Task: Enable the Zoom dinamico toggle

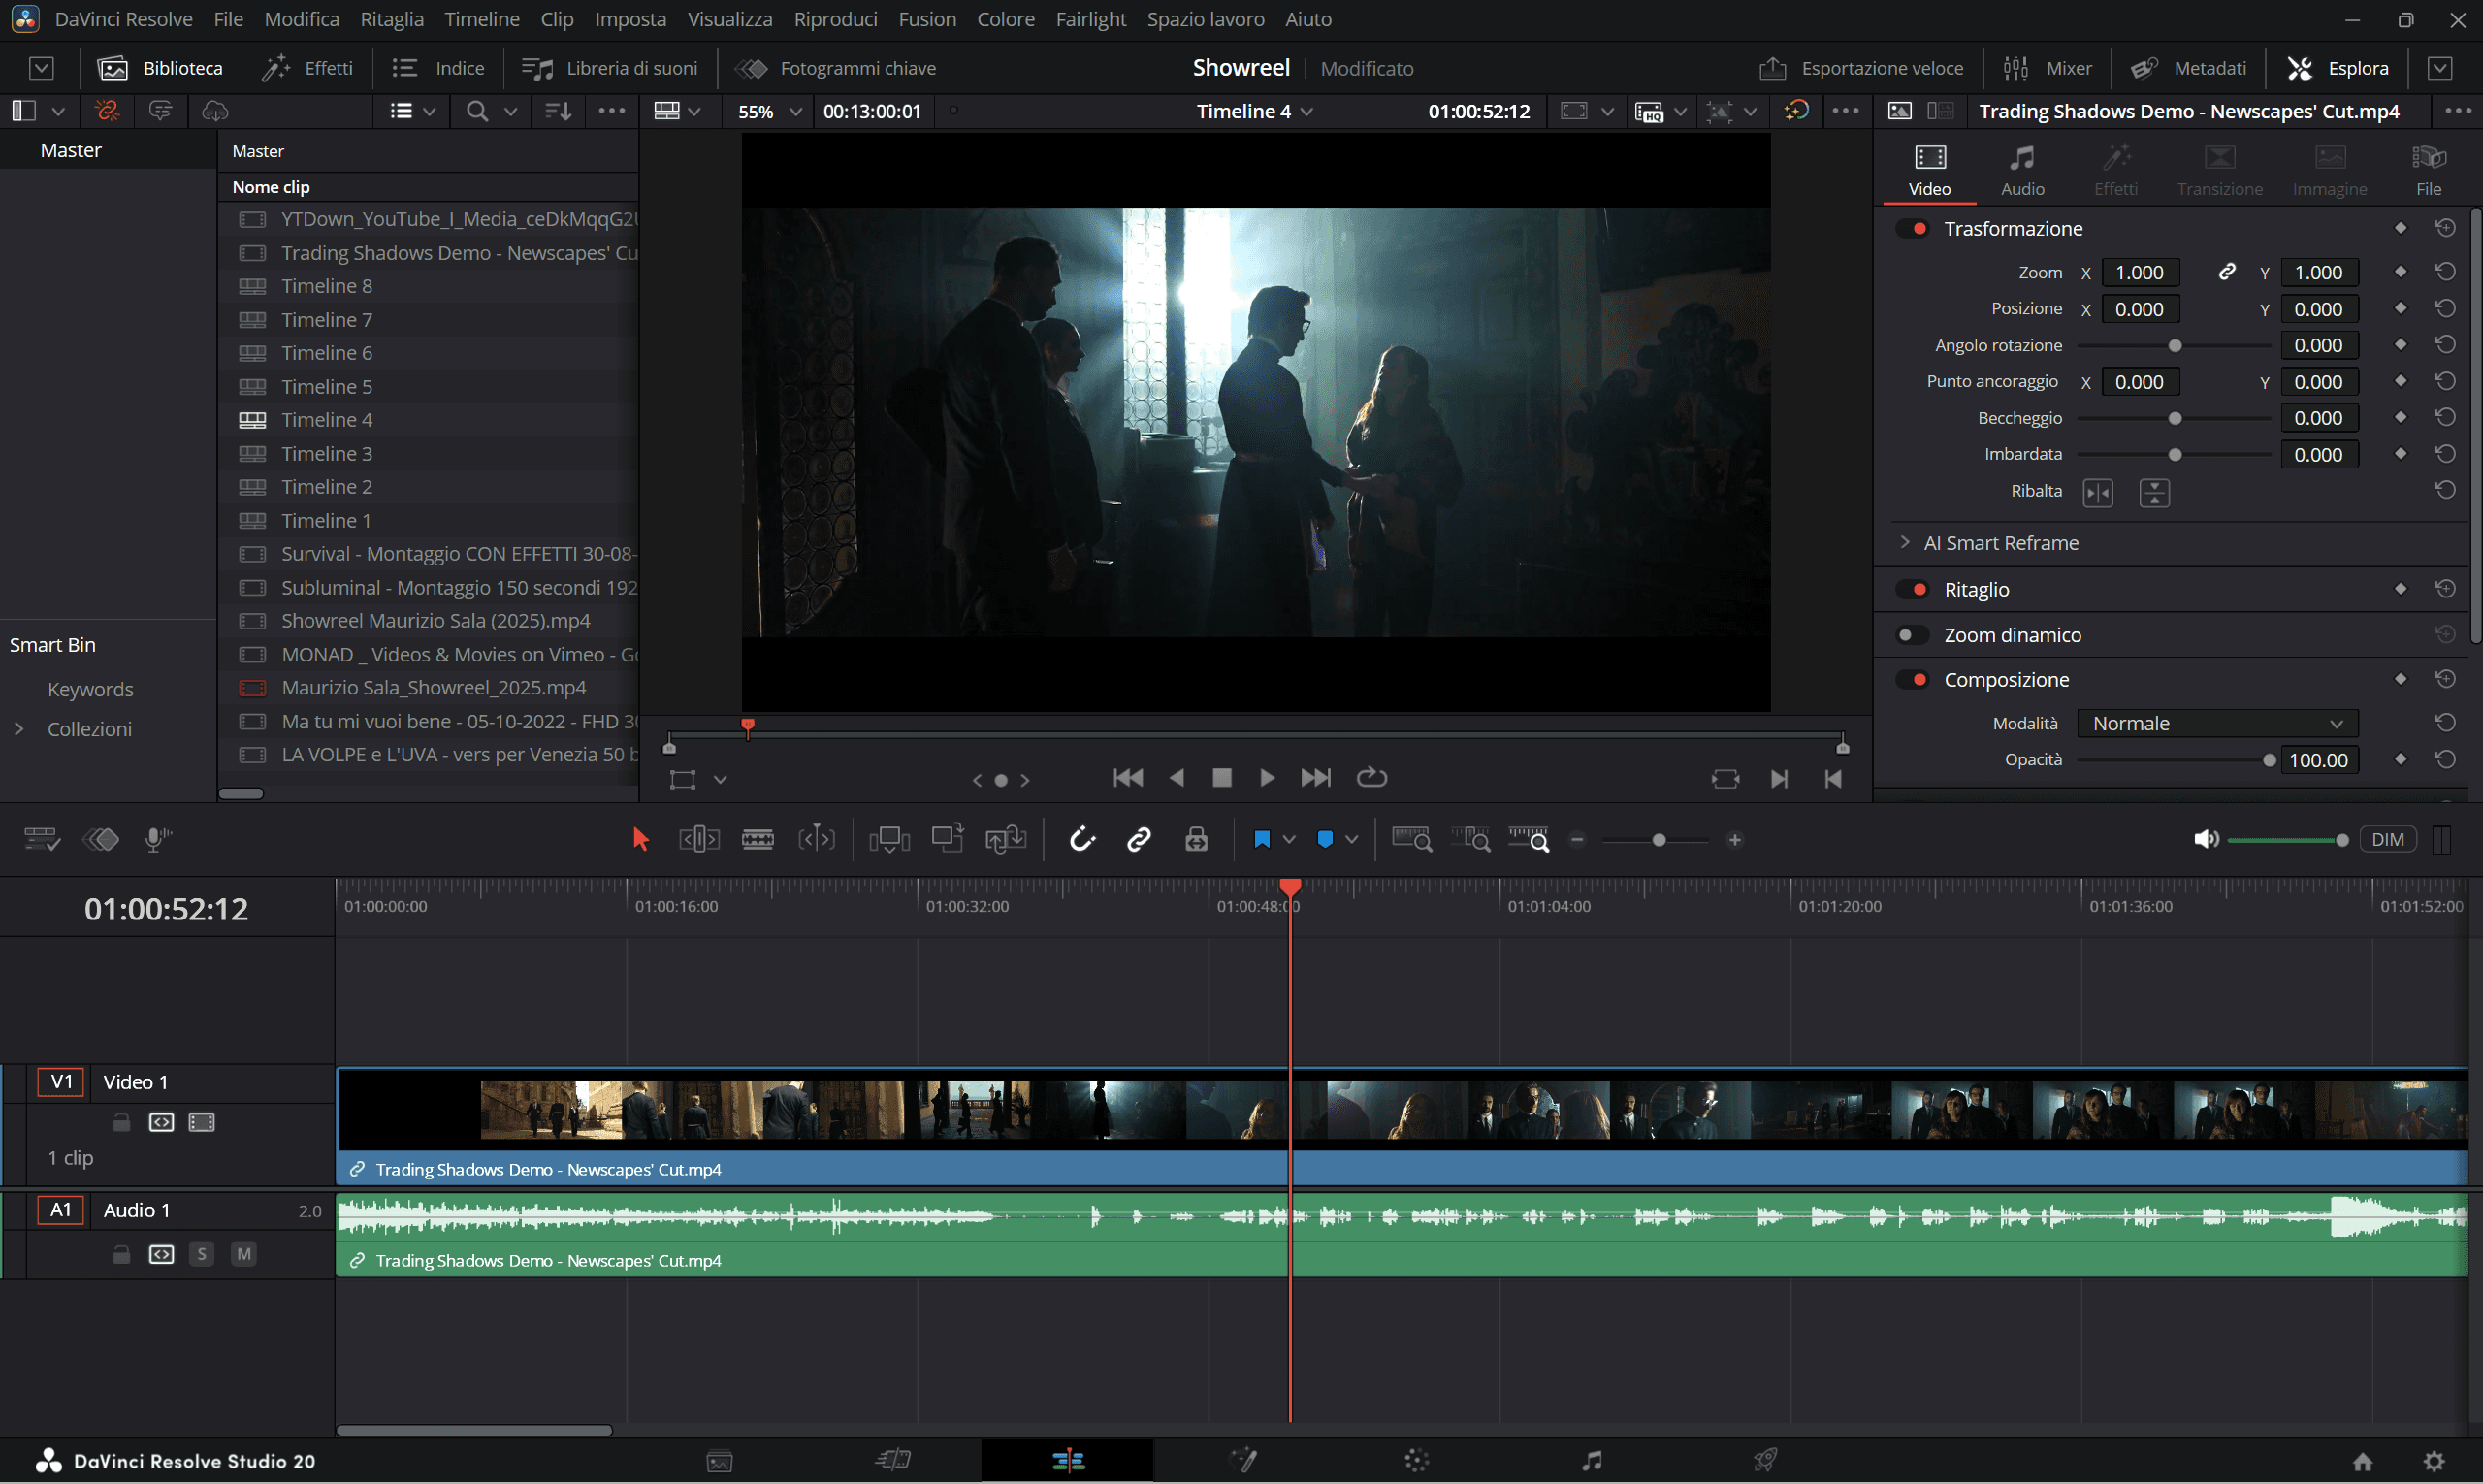Action: pyautogui.click(x=1912, y=635)
